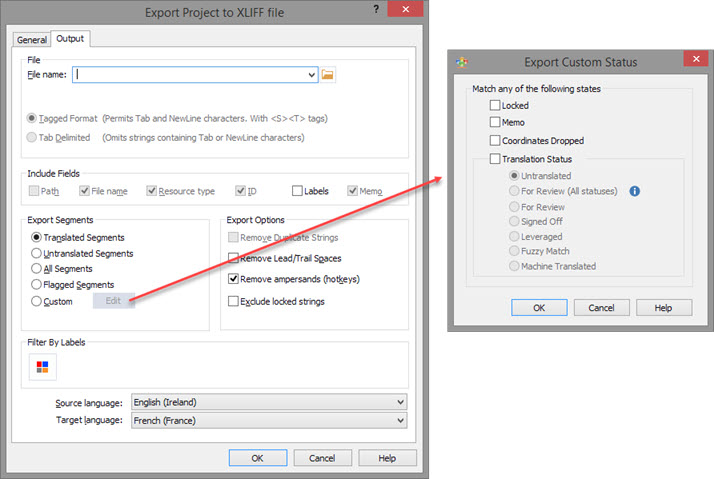Check the Coordinates Dropped checkbox

(x=495, y=140)
